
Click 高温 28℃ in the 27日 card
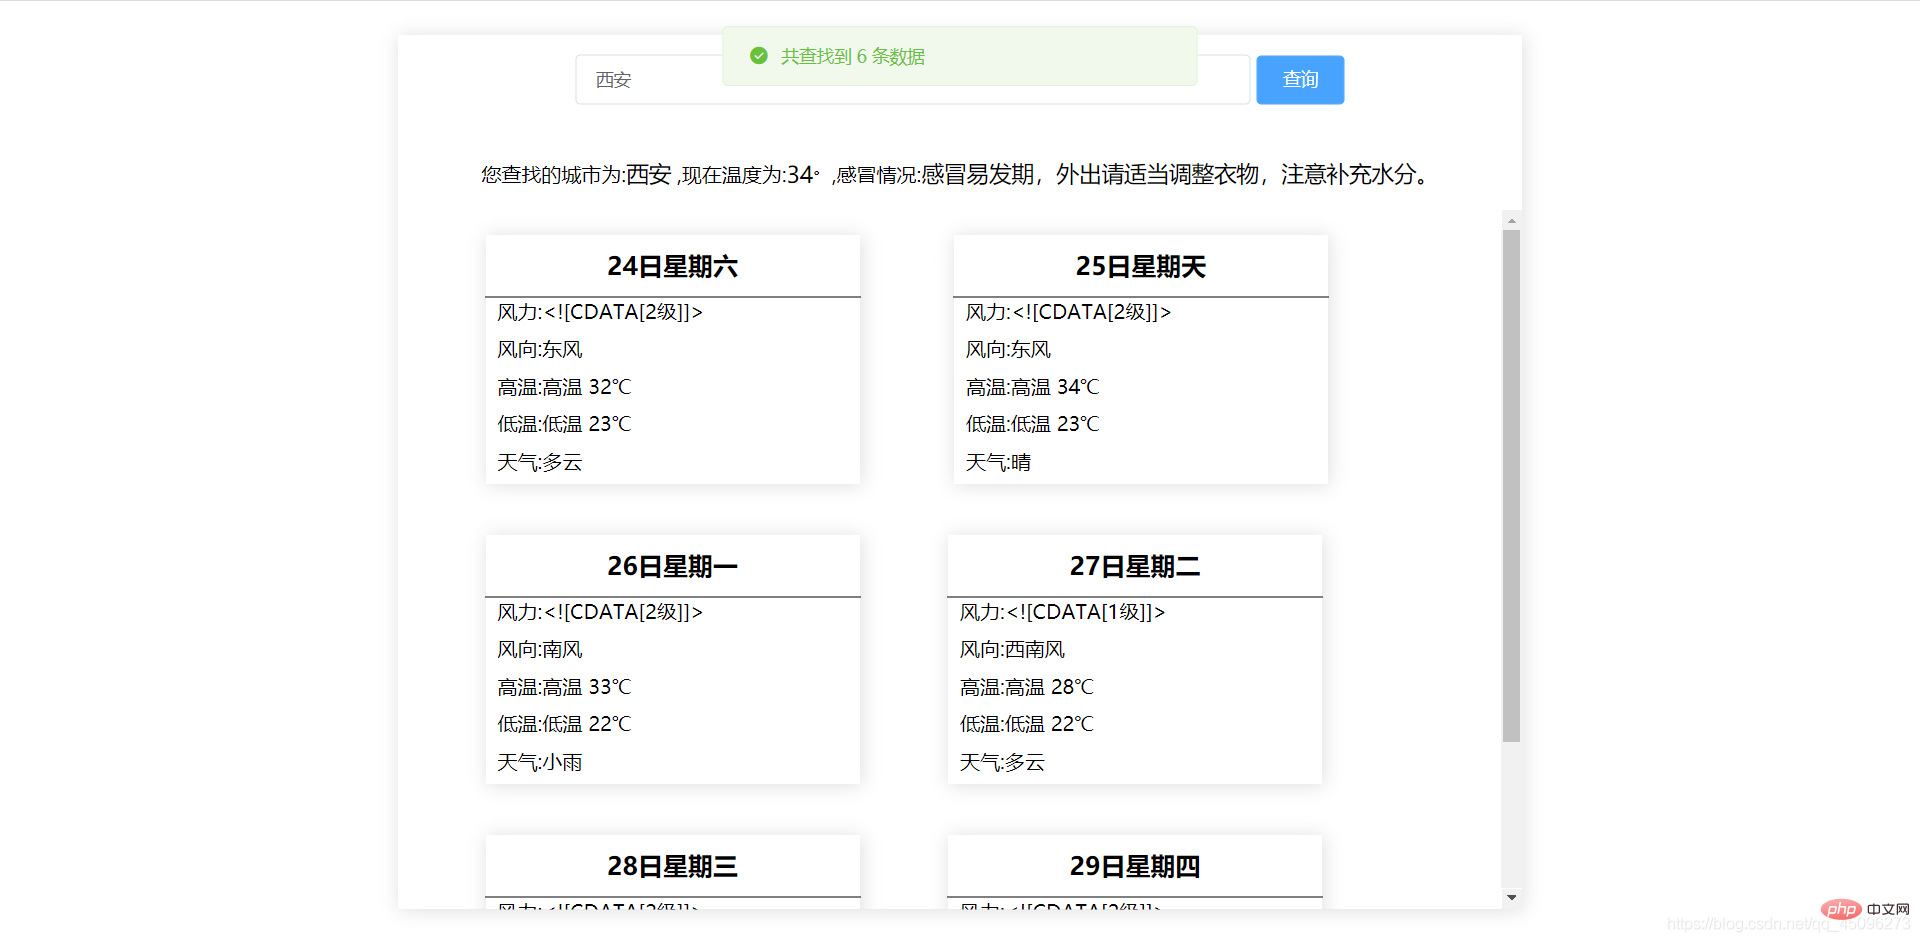pos(1026,687)
